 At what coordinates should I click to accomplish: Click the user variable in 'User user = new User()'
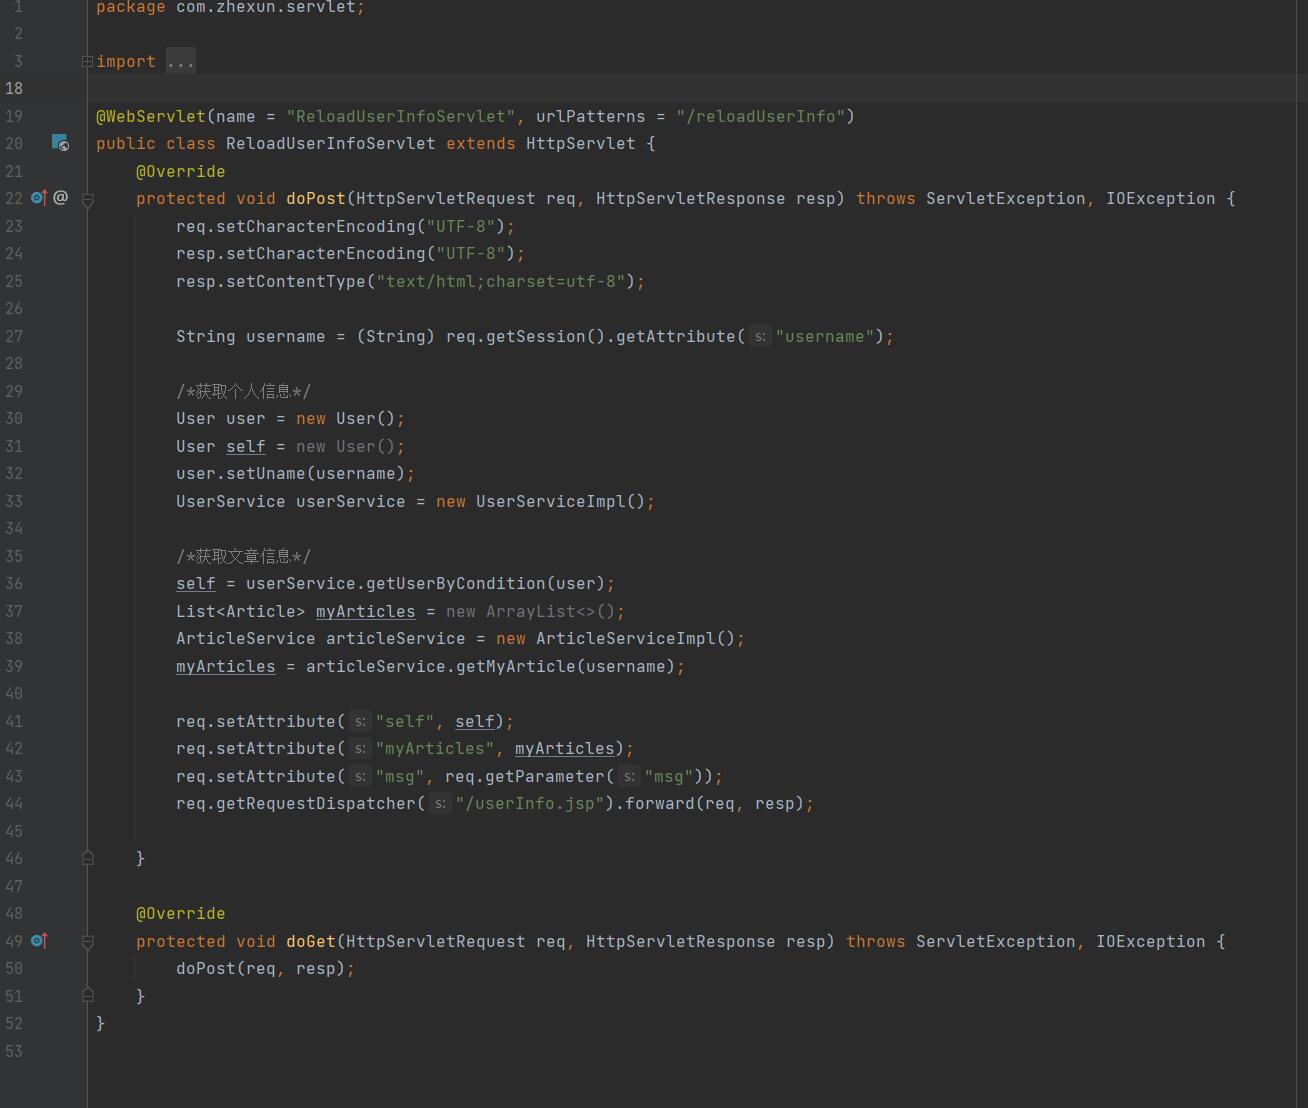coord(246,418)
